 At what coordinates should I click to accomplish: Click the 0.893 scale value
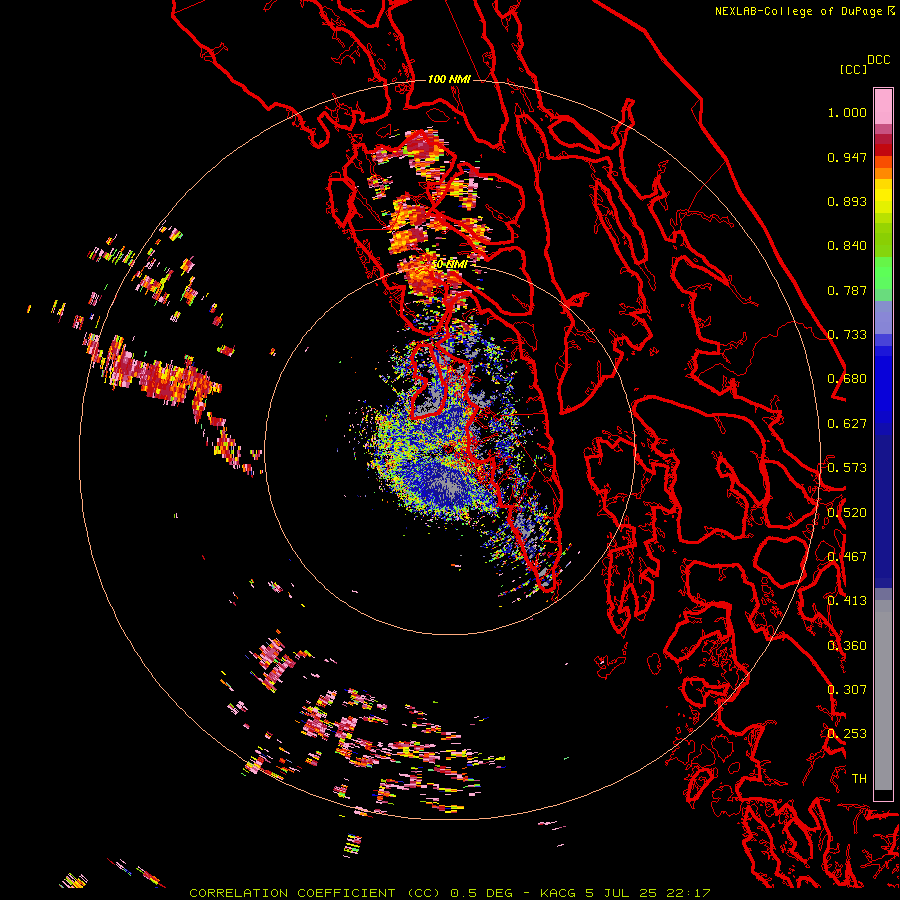click(847, 201)
